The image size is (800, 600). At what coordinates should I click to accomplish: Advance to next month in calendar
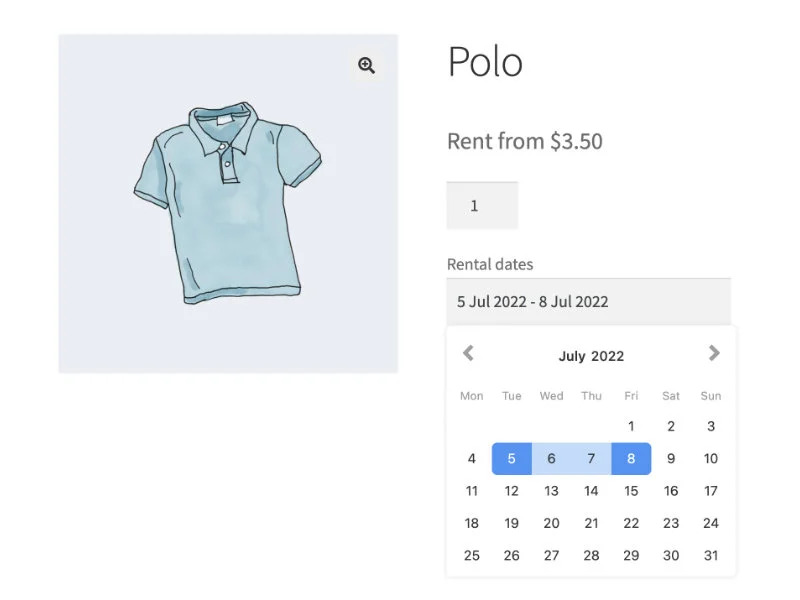(x=714, y=353)
